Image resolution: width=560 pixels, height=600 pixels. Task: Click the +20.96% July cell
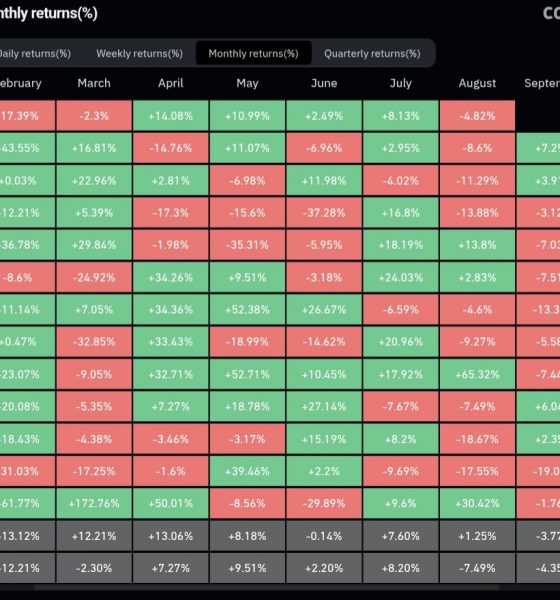tap(401, 342)
